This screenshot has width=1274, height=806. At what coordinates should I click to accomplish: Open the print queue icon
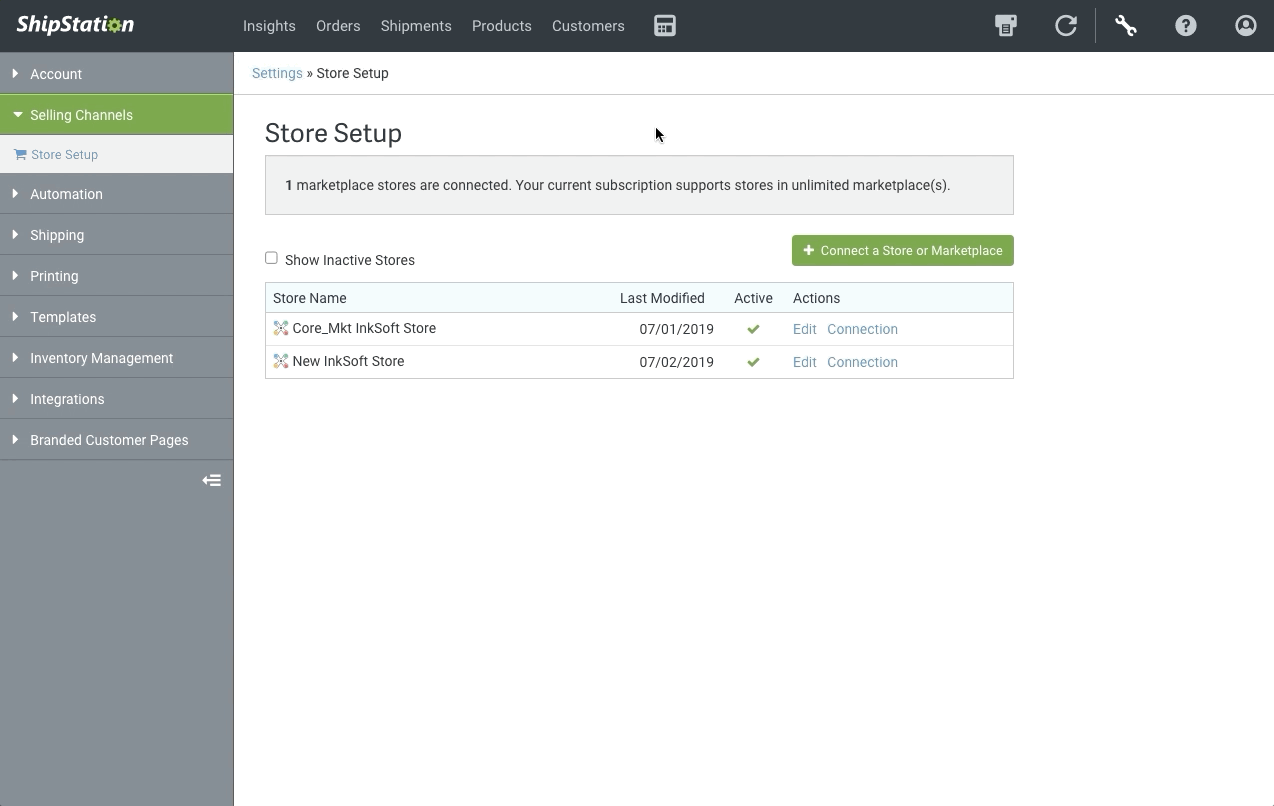1005,25
